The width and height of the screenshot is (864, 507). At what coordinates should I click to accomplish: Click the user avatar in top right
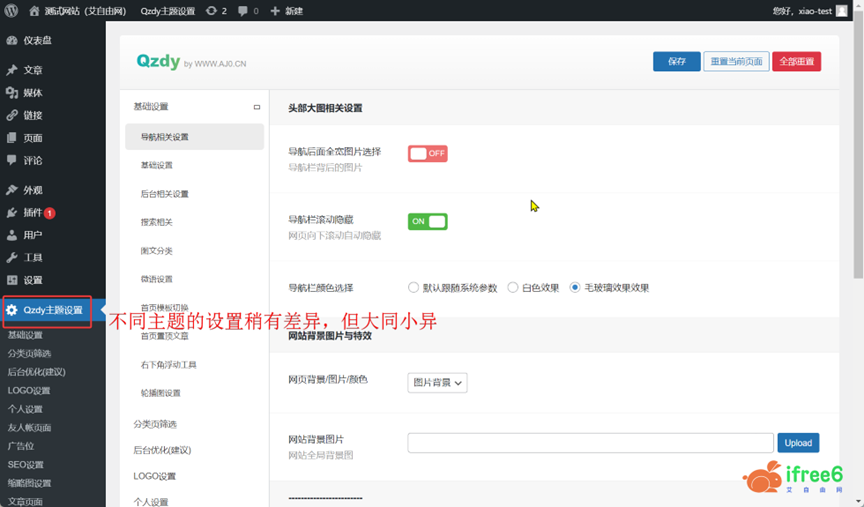pyautogui.click(x=842, y=11)
